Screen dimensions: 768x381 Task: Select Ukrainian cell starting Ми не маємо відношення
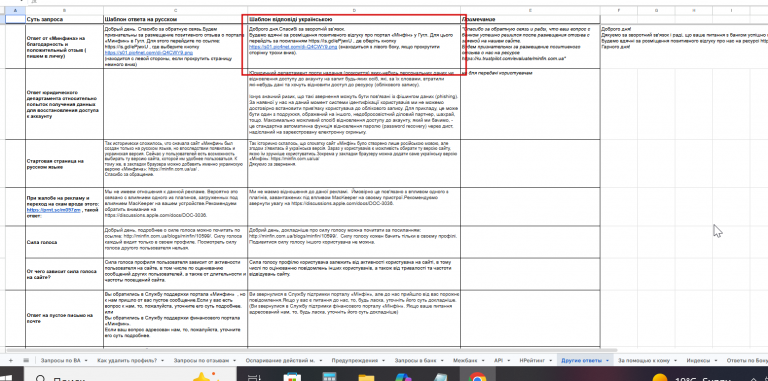pos(354,206)
